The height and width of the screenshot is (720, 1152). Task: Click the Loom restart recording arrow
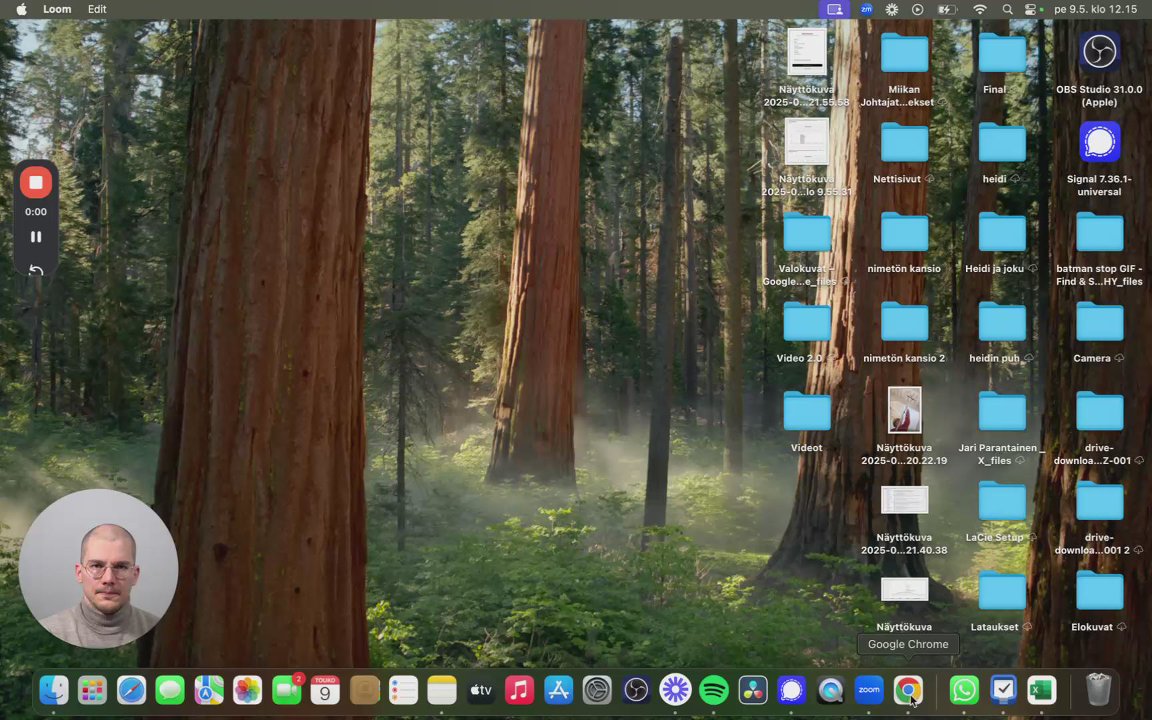point(35,270)
